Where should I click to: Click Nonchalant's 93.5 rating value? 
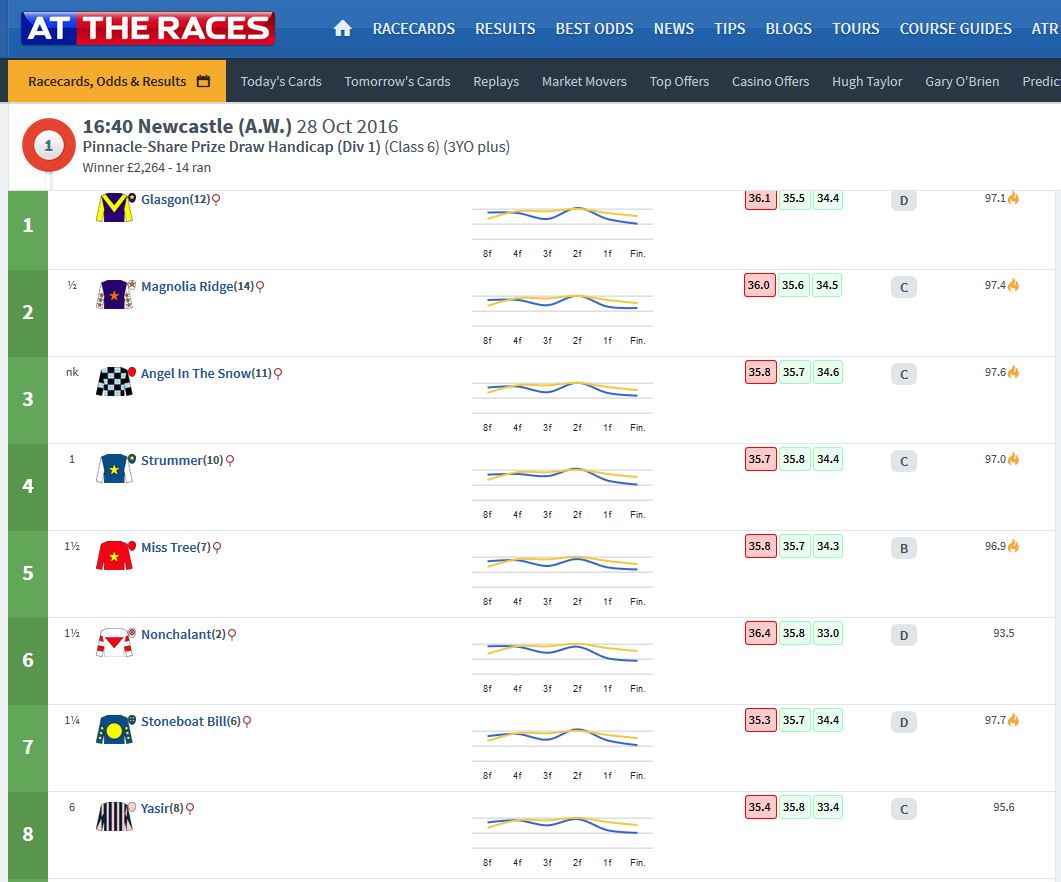tap(1003, 633)
